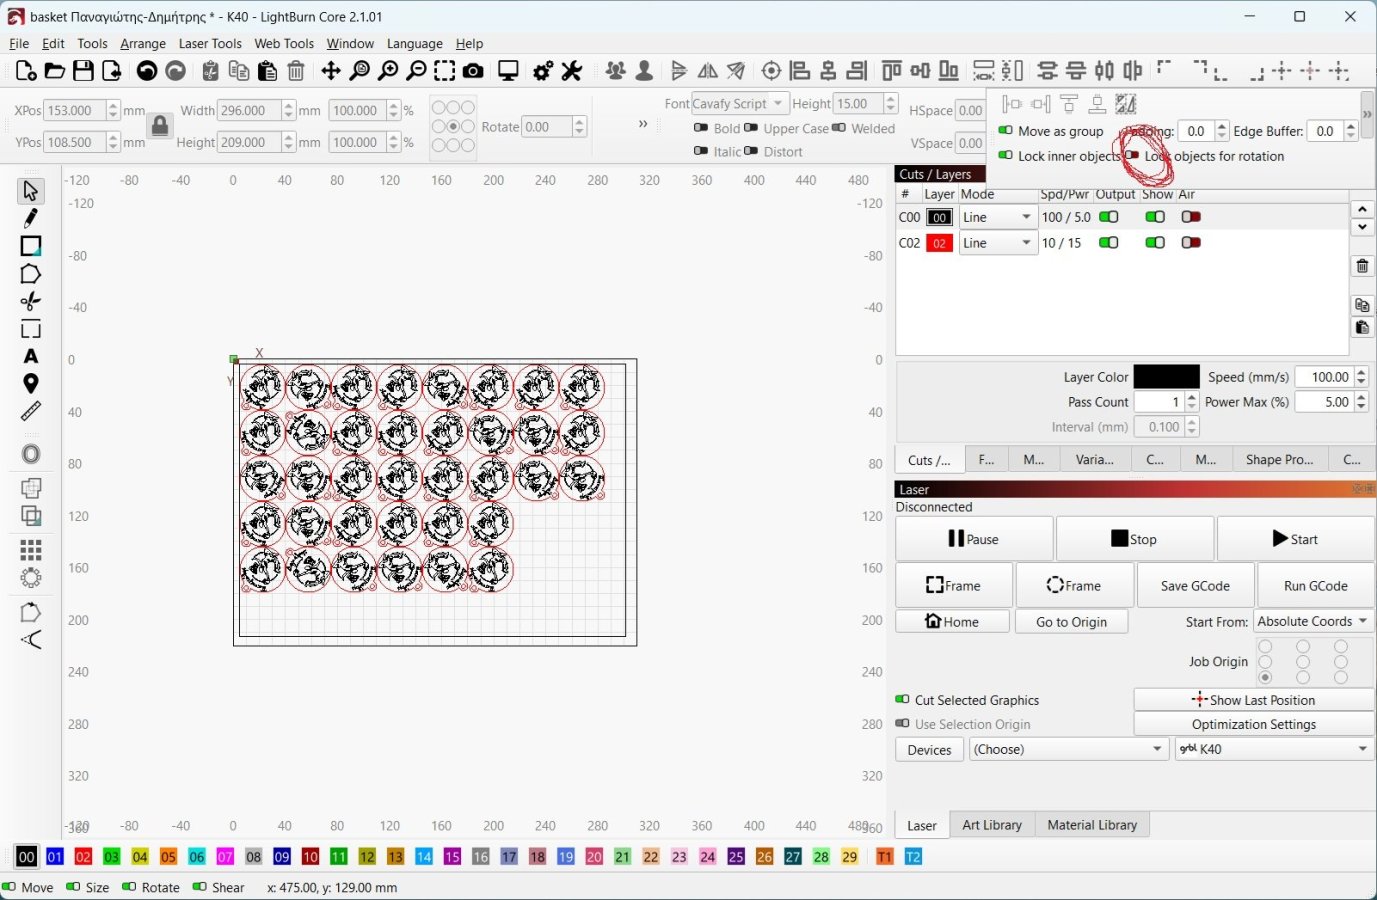Expand hidden toolbar items chevron
1377x900 pixels.
[643, 124]
